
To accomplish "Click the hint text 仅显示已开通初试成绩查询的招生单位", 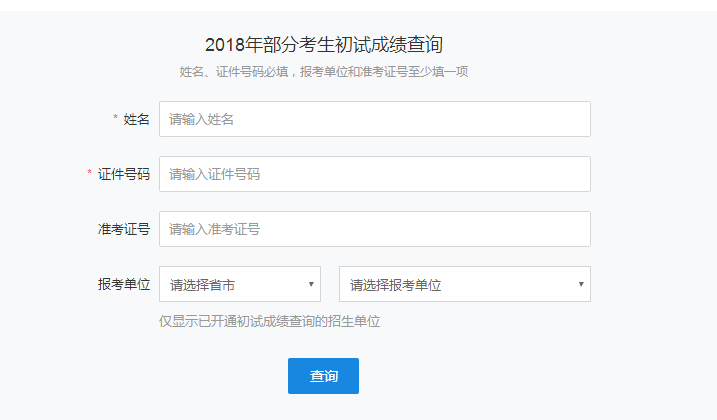I will [x=270, y=321].
